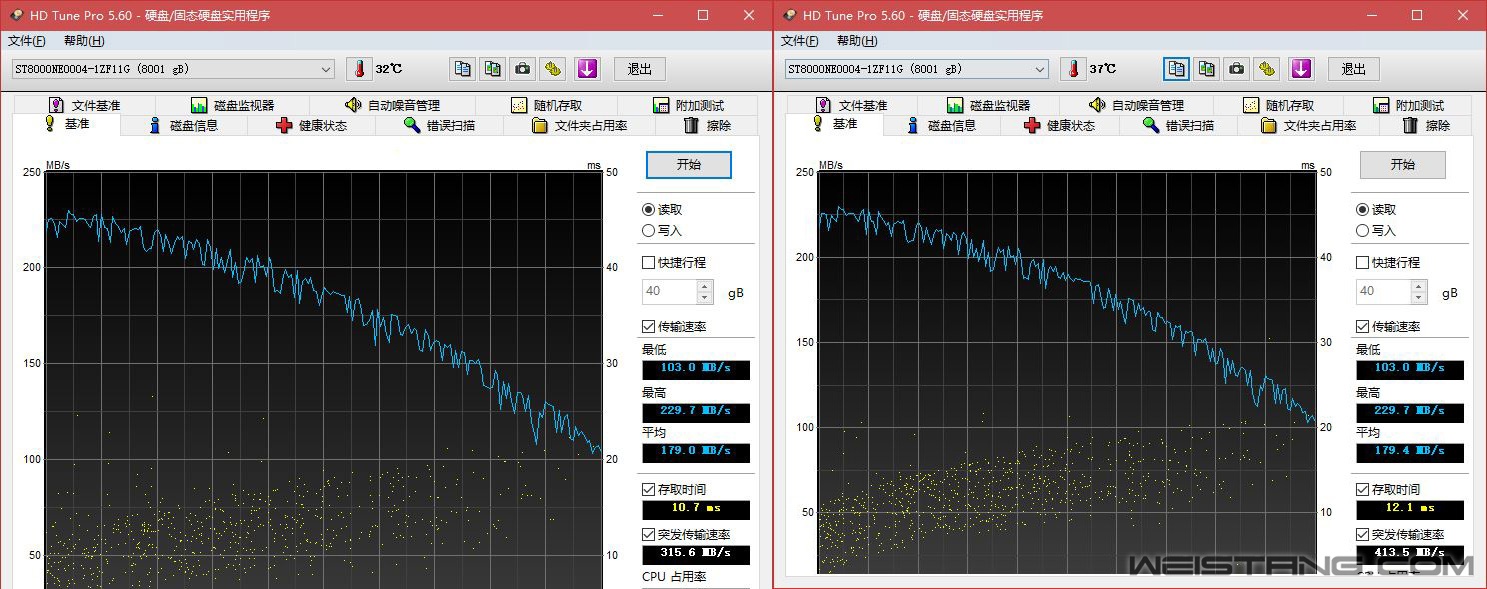Open 自动噪音管理 tab in left window
This screenshot has height=589, width=1487.
coord(392,105)
